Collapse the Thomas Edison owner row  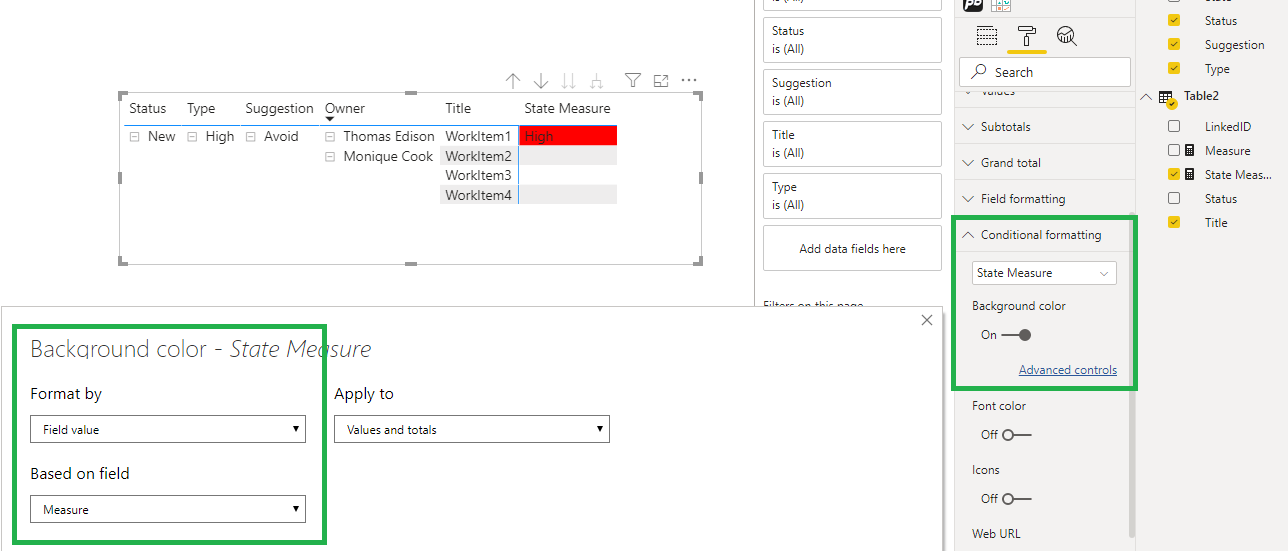[x=330, y=137]
